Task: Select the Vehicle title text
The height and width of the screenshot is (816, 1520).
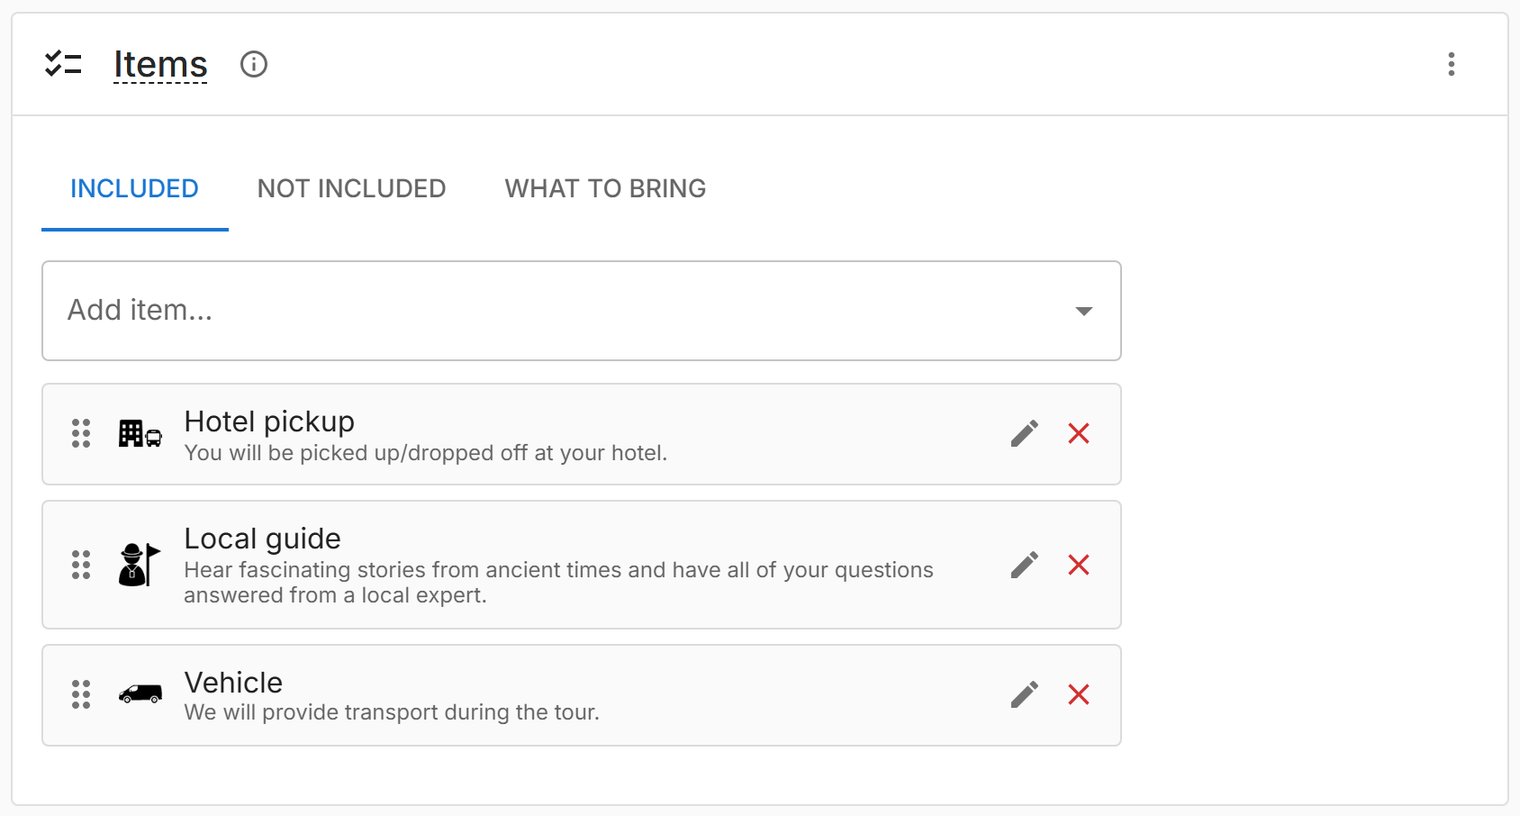Action: point(233,682)
